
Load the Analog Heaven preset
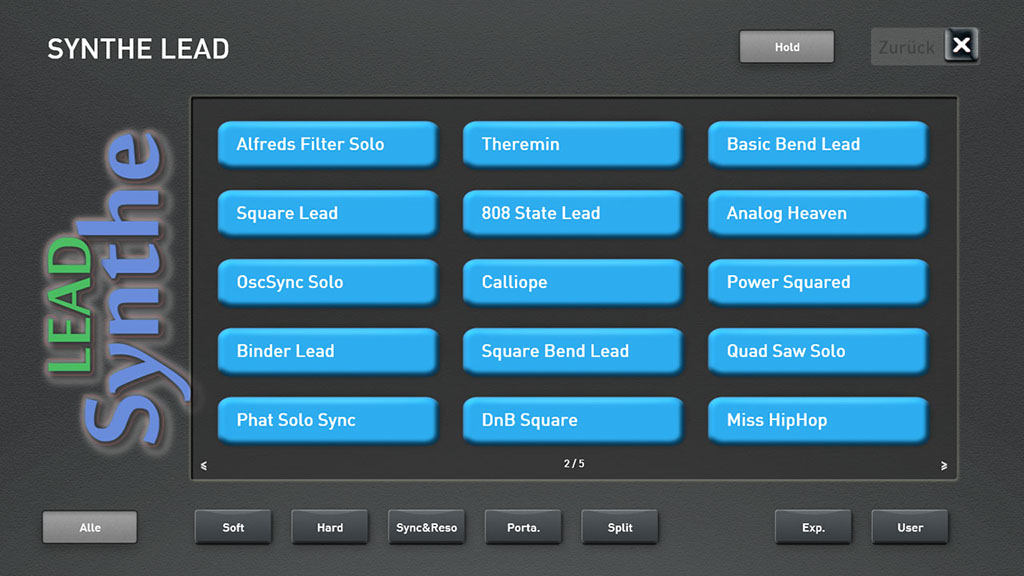click(817, 213)
